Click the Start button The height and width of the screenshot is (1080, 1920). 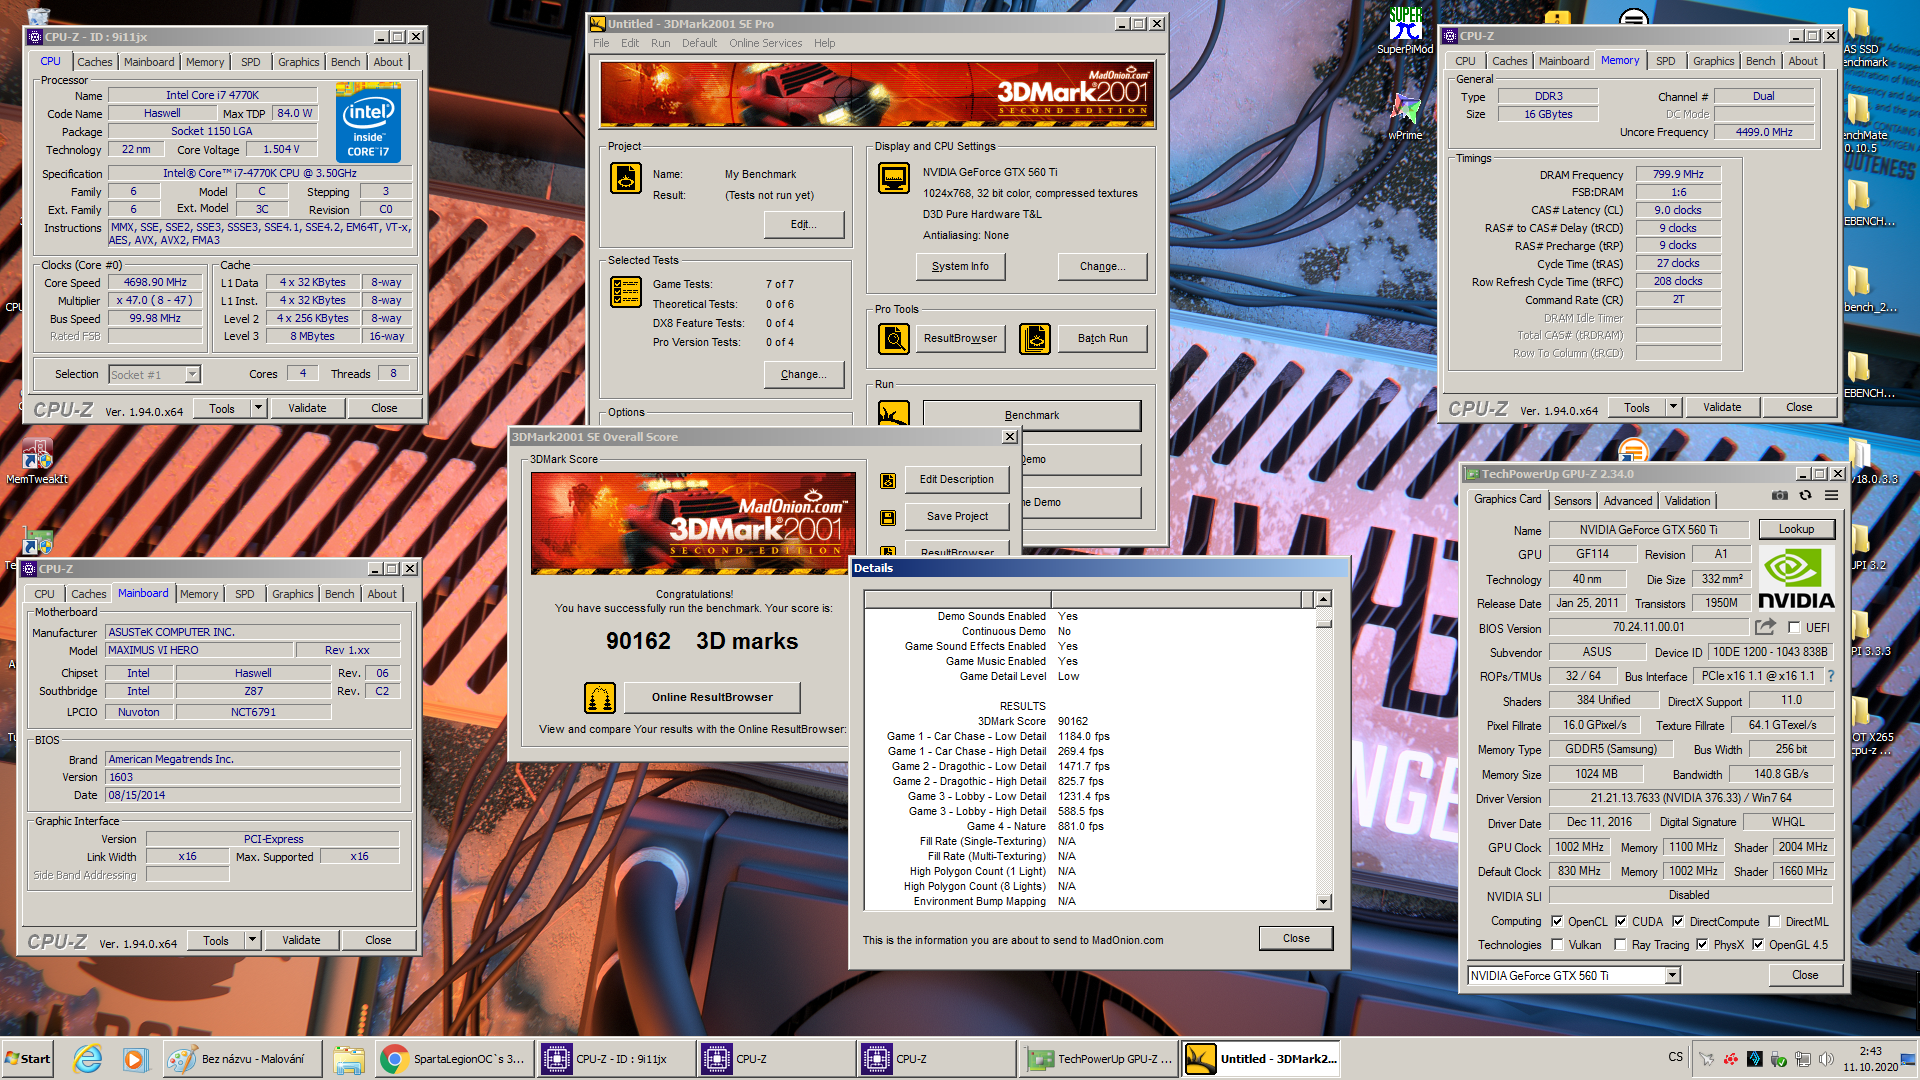click(x=28, y=1059)
